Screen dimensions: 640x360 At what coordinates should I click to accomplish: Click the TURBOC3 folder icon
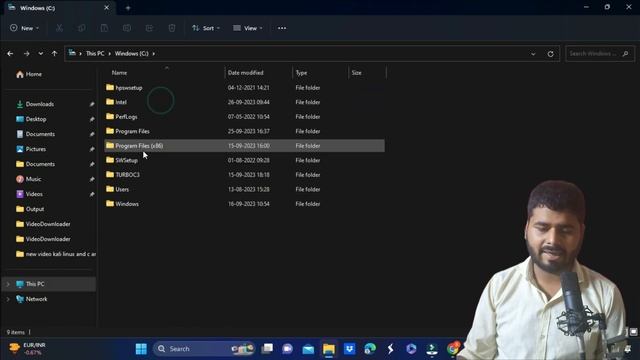pos(110,174)
